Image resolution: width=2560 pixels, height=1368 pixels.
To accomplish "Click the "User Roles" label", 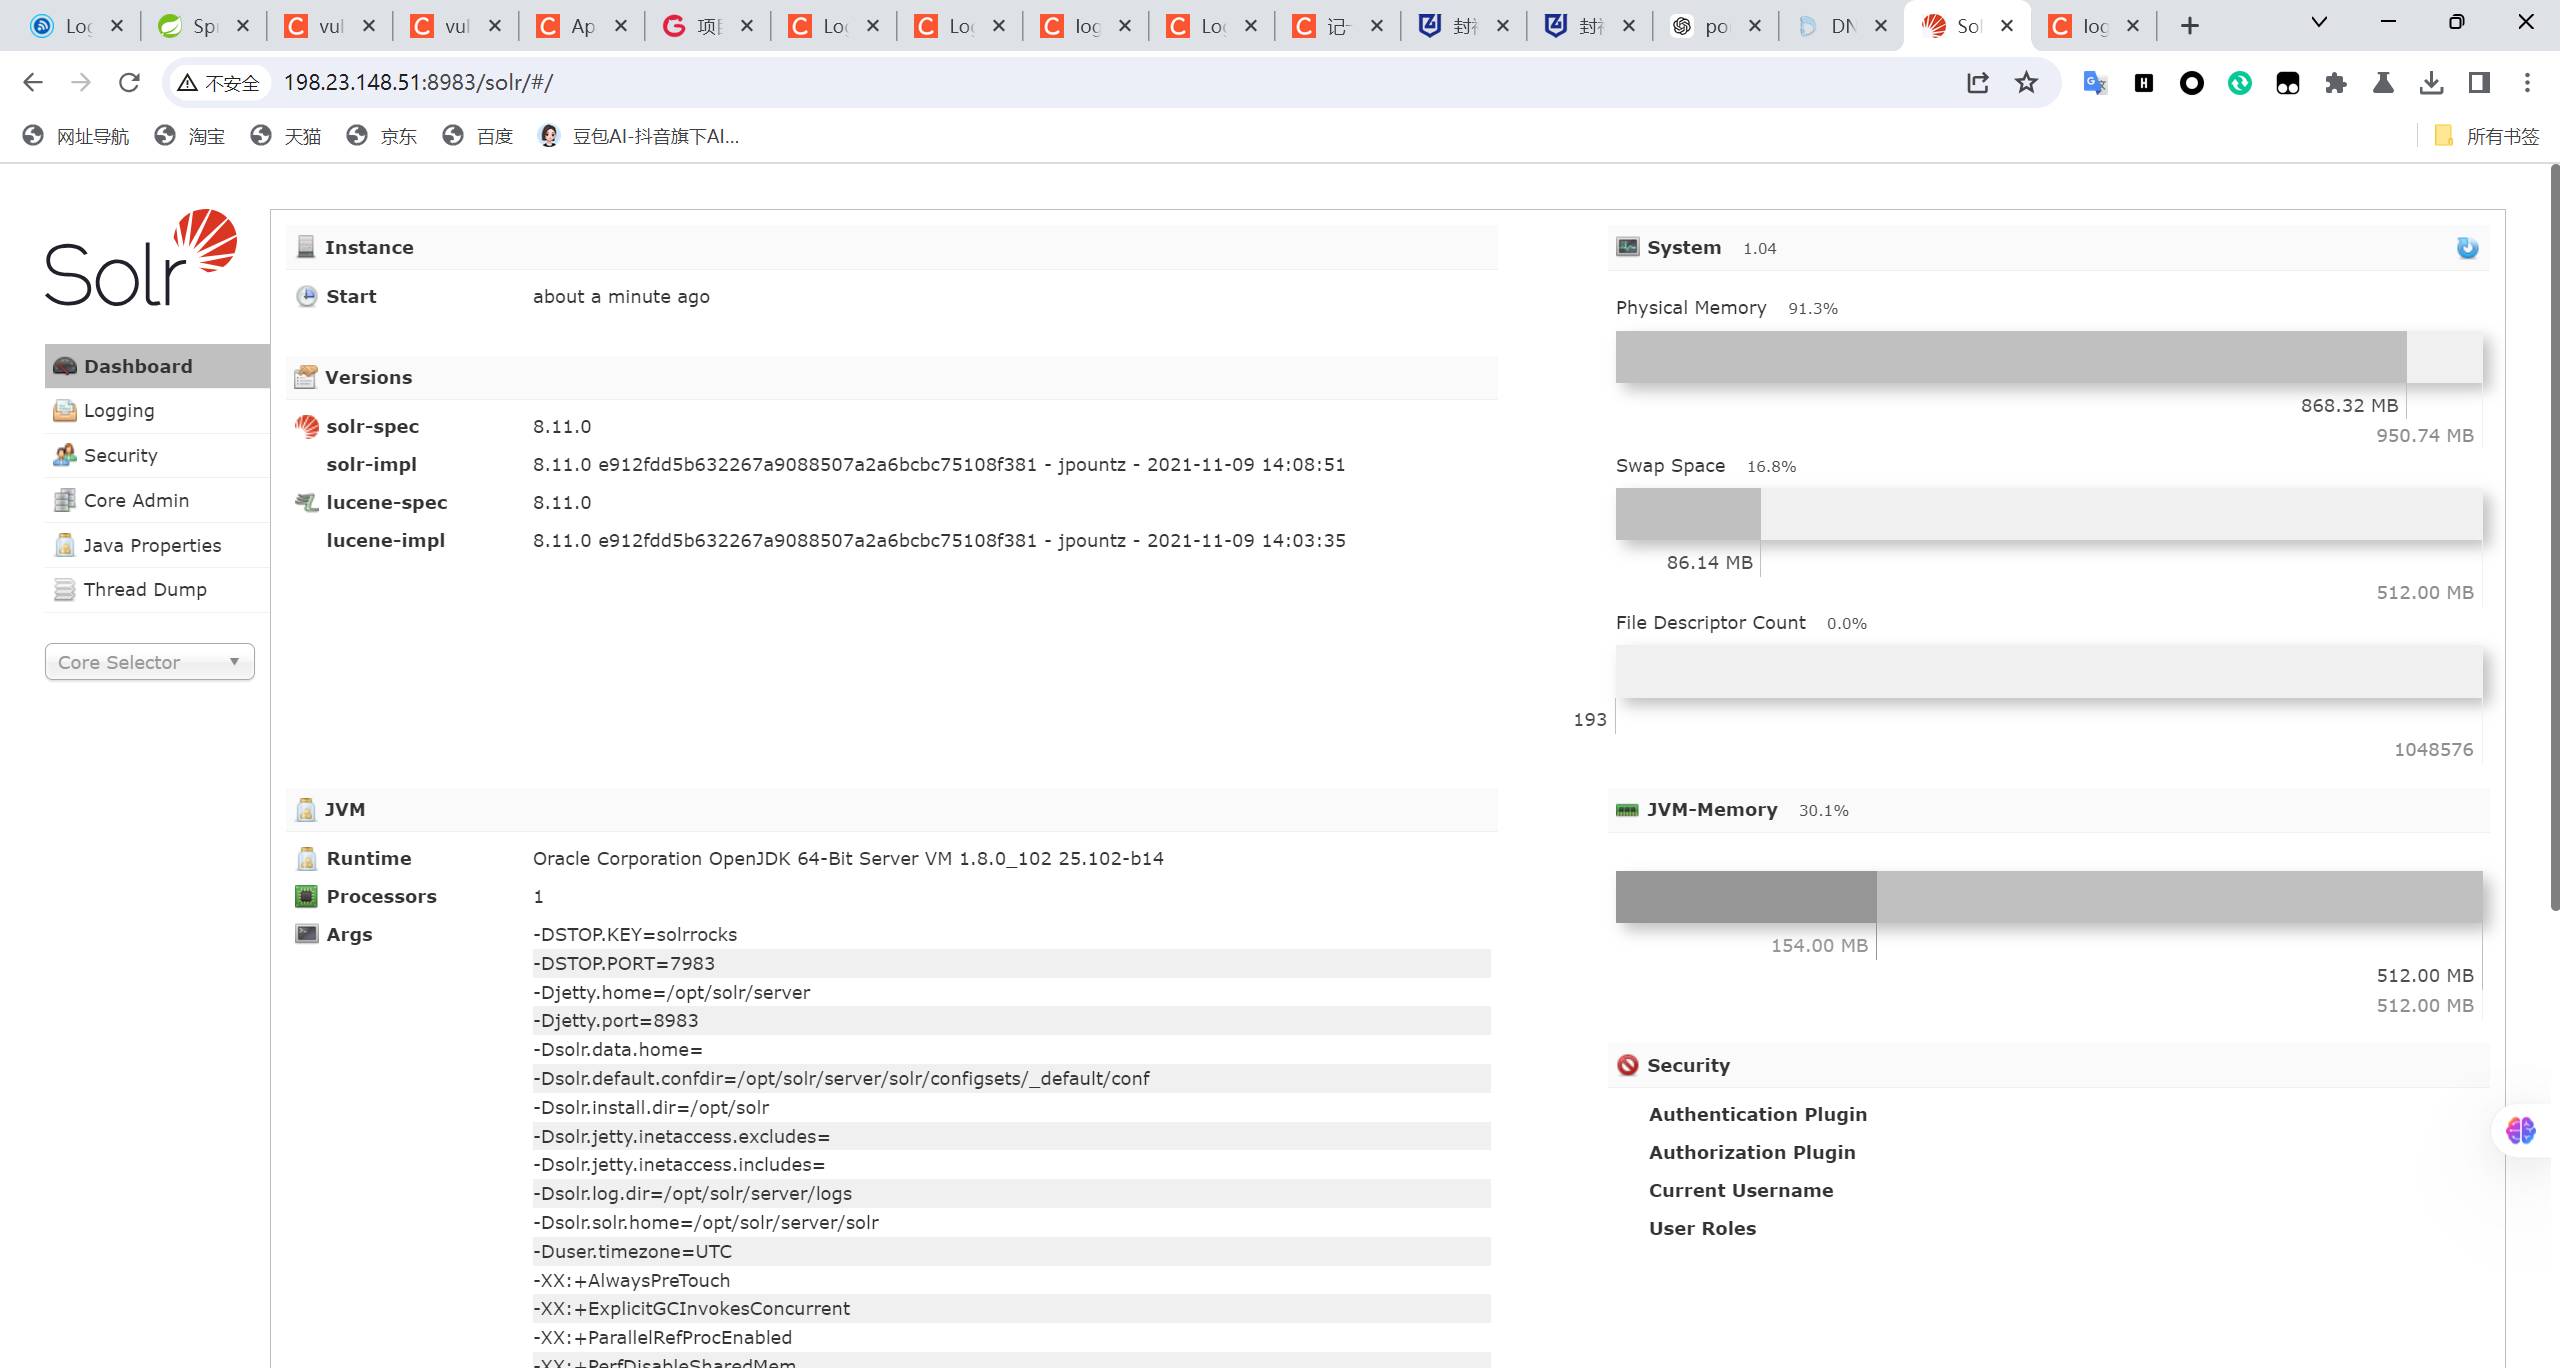I will [x=1702, y=1229].
